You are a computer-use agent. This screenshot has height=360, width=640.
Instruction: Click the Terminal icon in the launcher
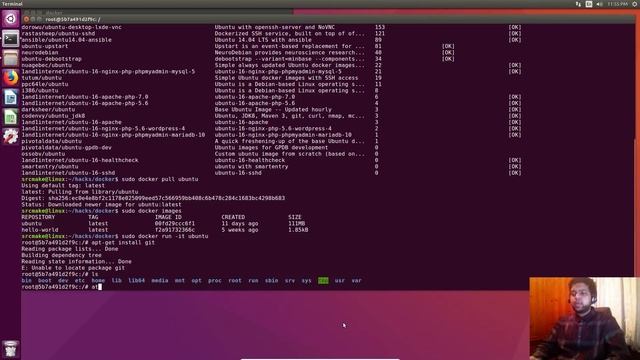pos(11,39)
